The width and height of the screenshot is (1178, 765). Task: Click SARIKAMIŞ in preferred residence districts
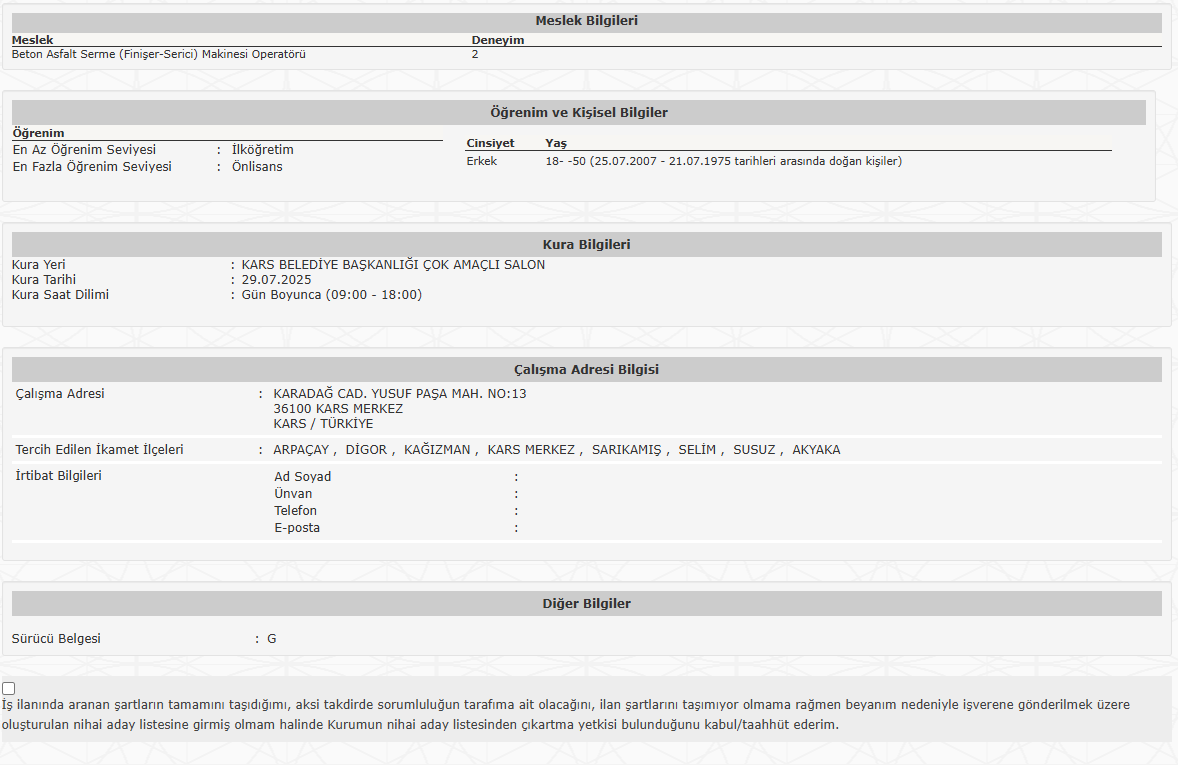coord(626,450)
